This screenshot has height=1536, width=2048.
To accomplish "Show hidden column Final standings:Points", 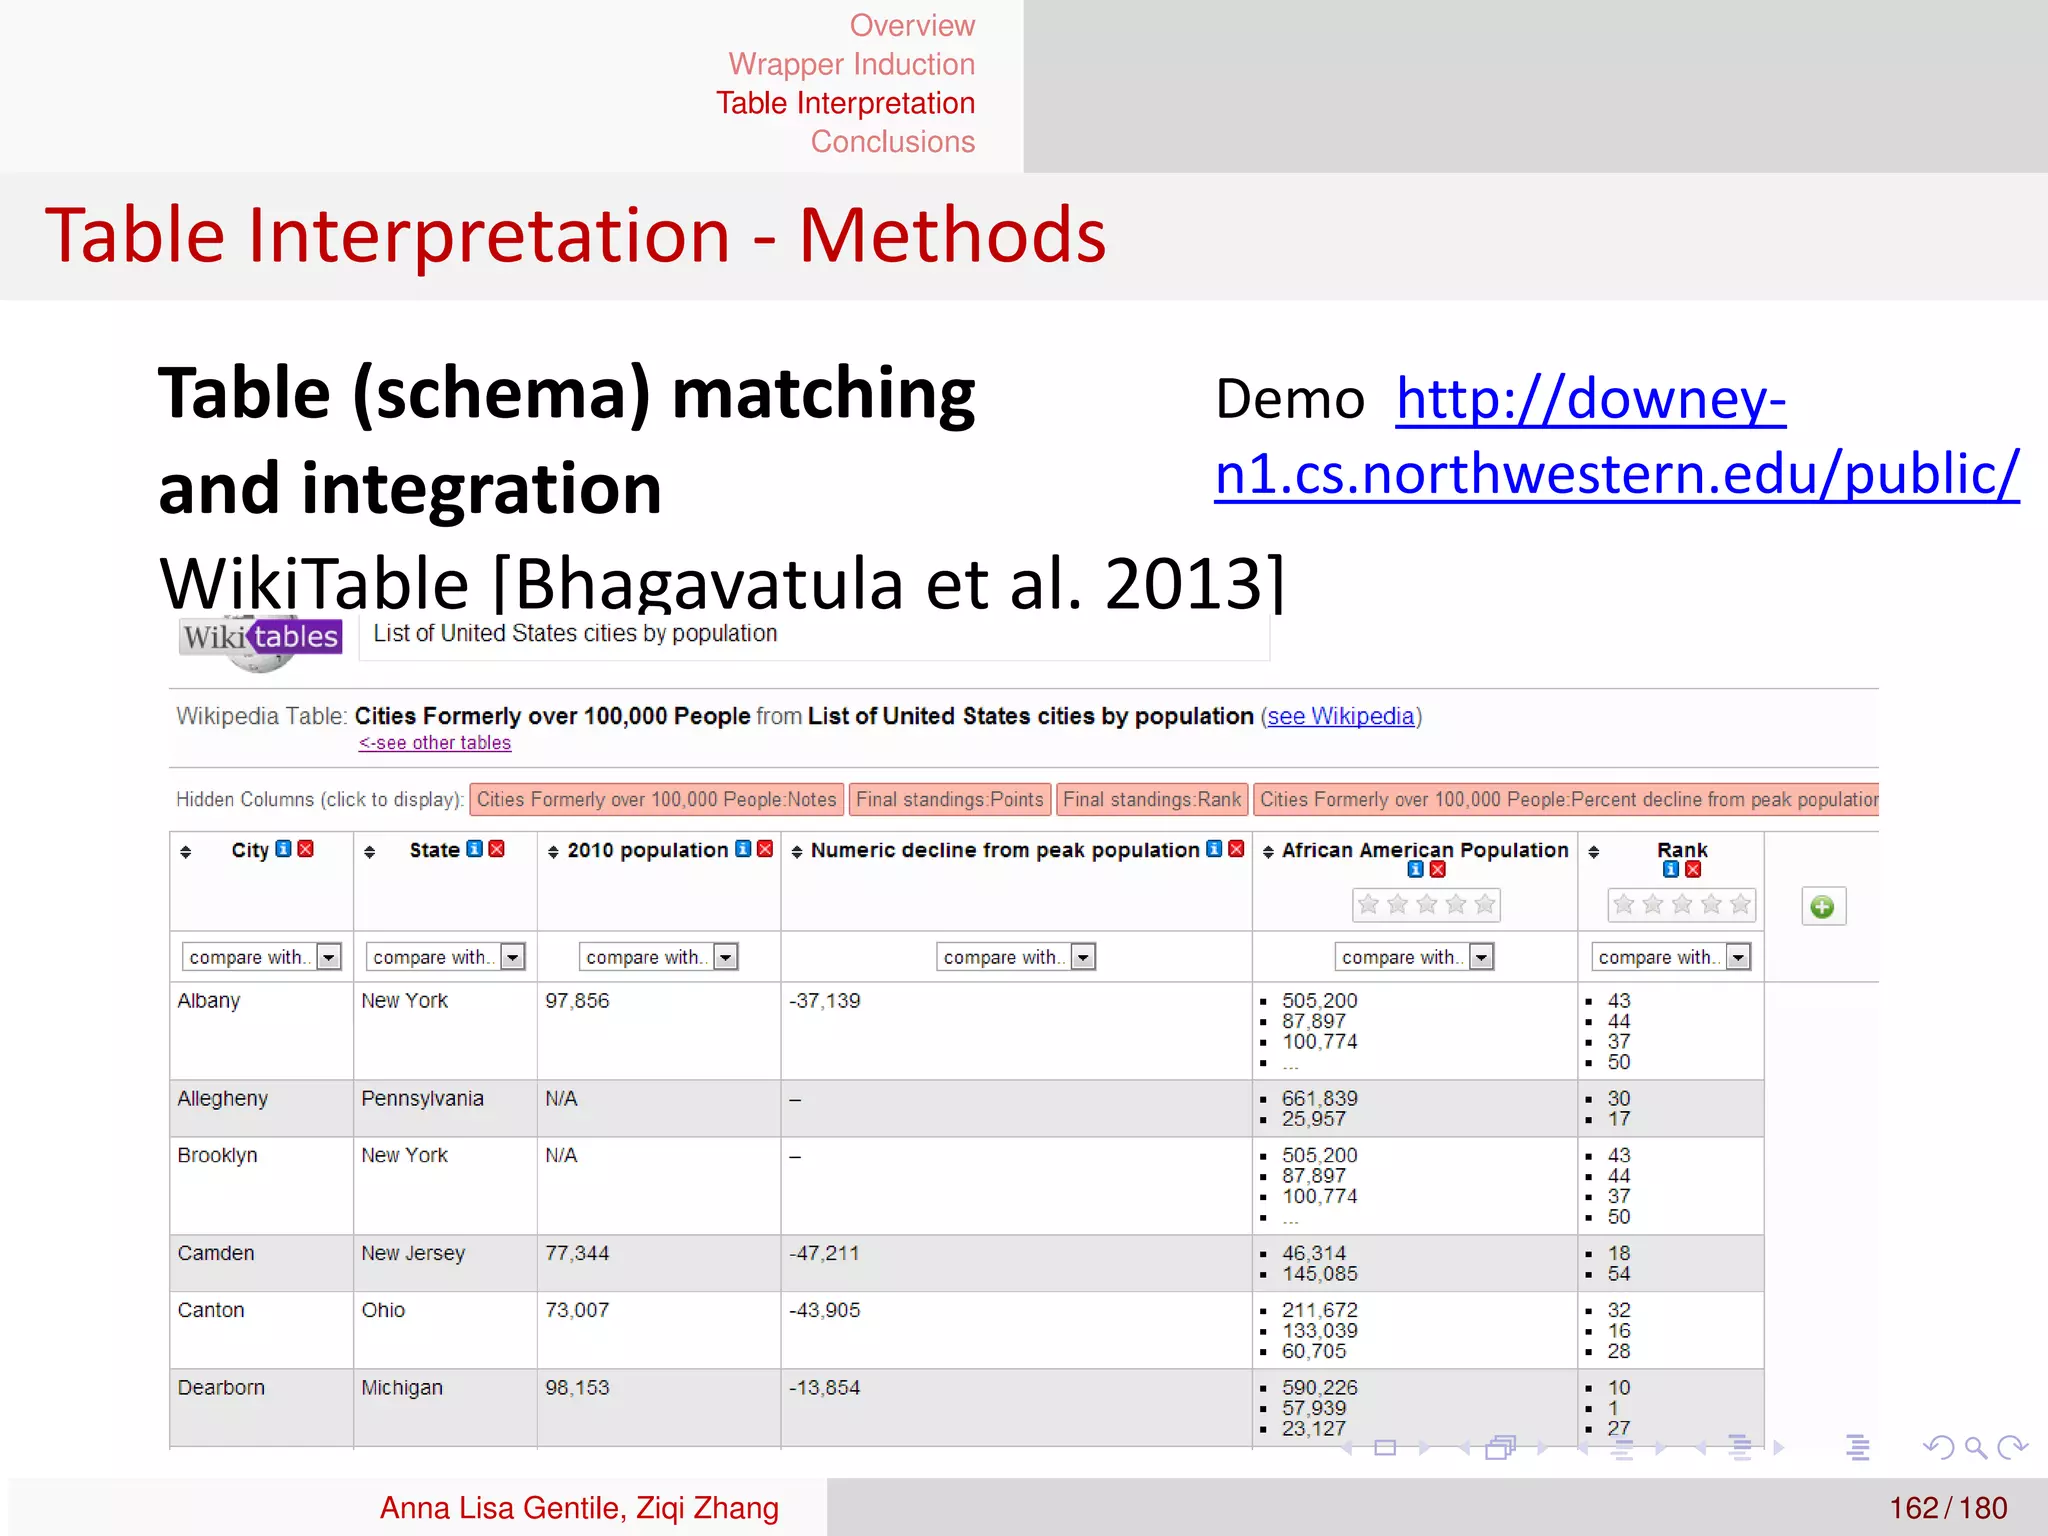I will (x=950, y=800).
